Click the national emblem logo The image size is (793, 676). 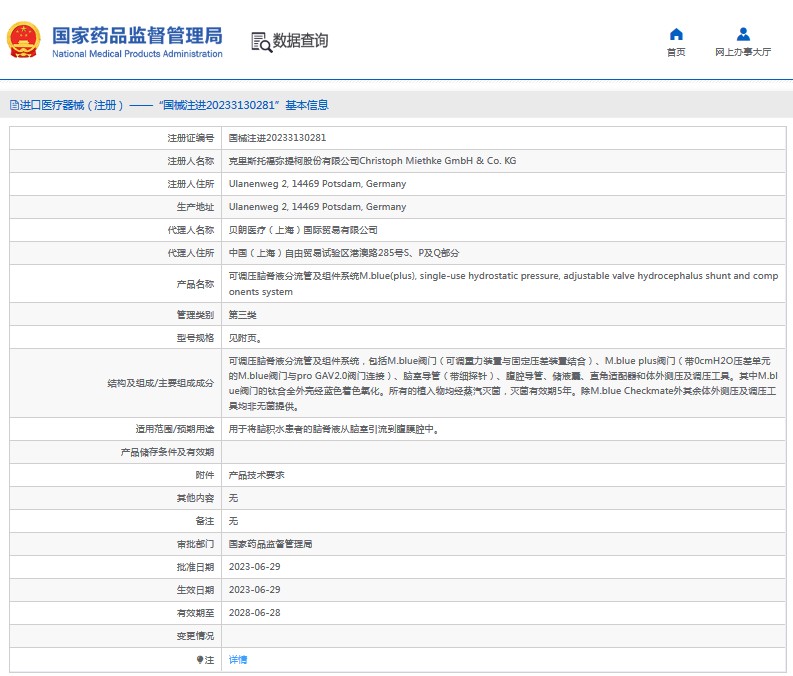23,39
